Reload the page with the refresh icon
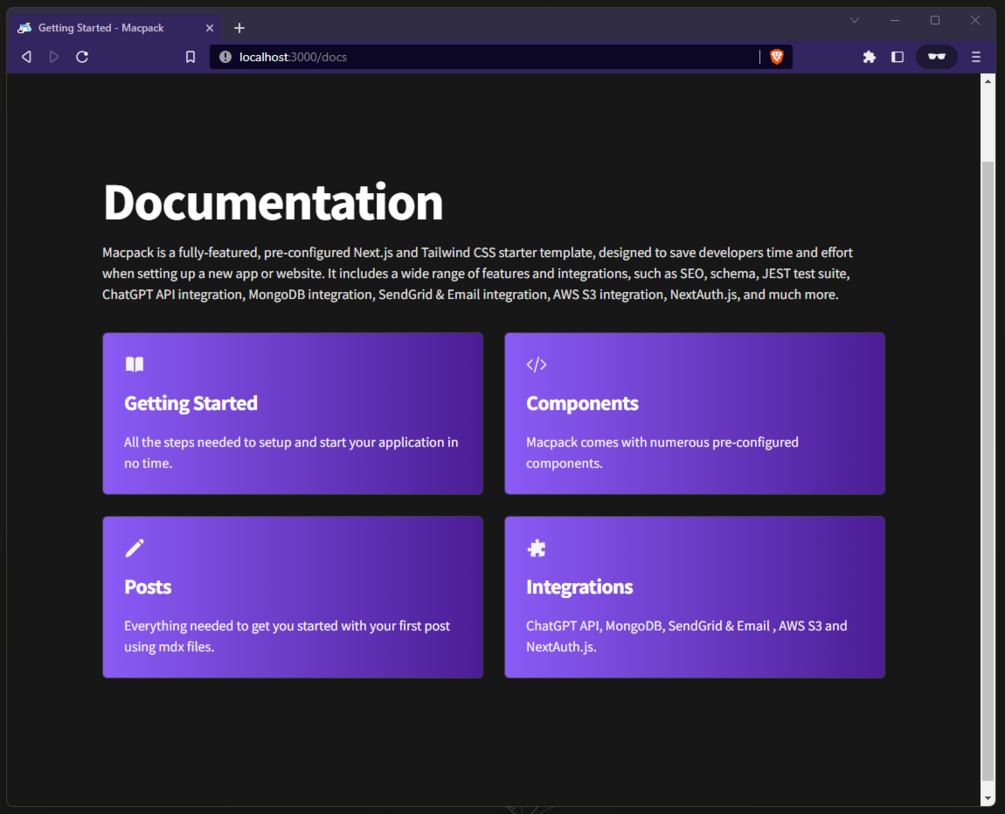Viewport: 1005px width, 814px height. pyautogui.click(x=82, y=57)
